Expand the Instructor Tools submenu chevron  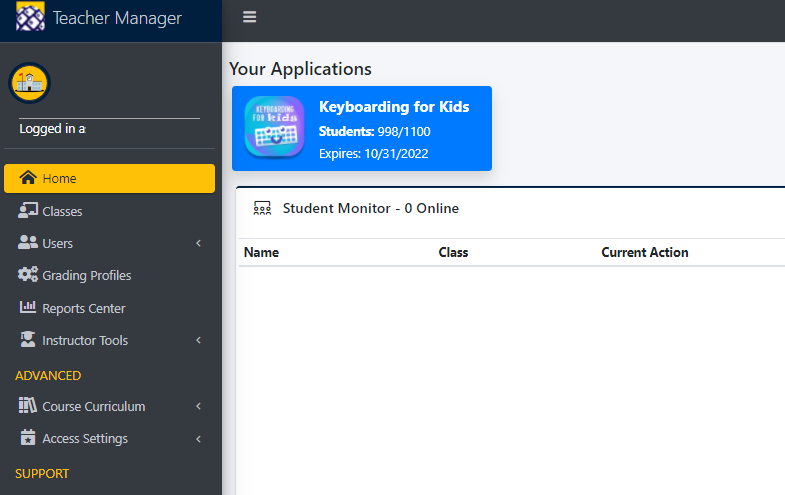pyautogui.click(x=199, y=340)
